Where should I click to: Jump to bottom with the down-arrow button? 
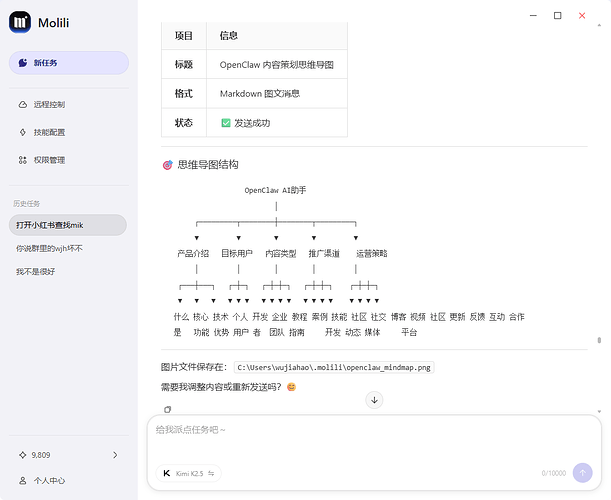coord(374,400)
